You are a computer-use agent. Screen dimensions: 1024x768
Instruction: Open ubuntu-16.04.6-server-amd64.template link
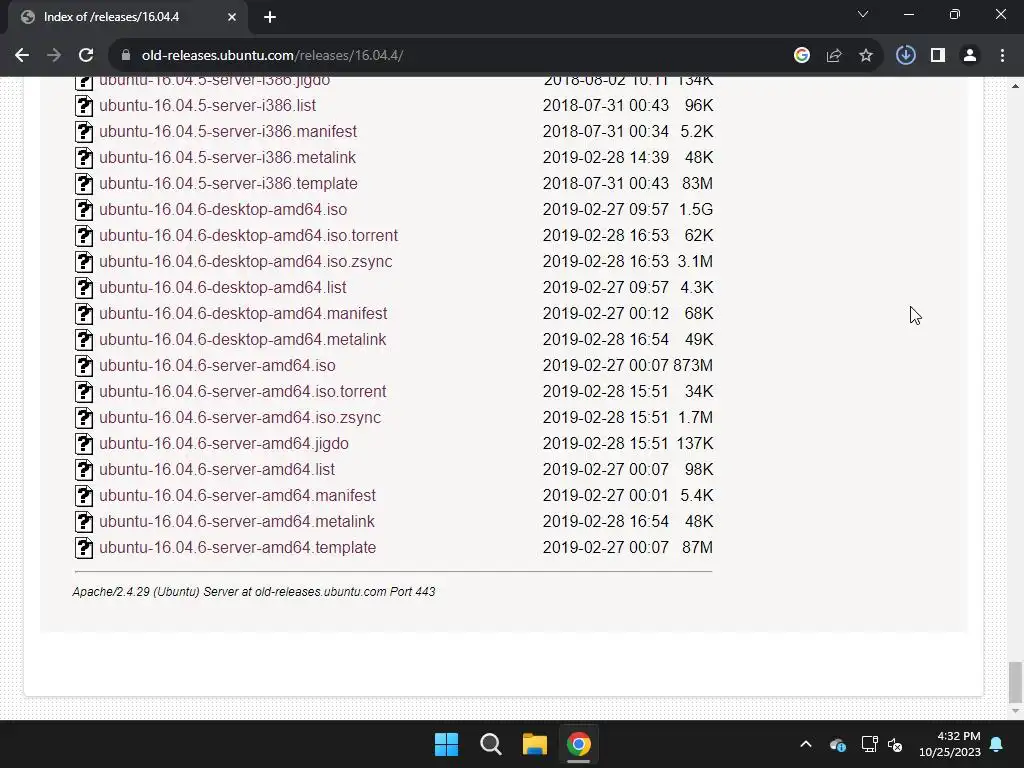click(x=238, y=548)
